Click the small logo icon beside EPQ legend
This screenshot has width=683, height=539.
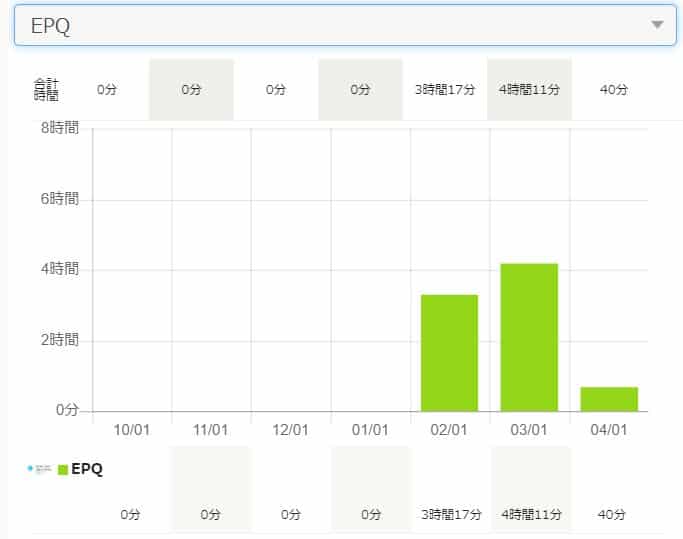tap(42, 468)
